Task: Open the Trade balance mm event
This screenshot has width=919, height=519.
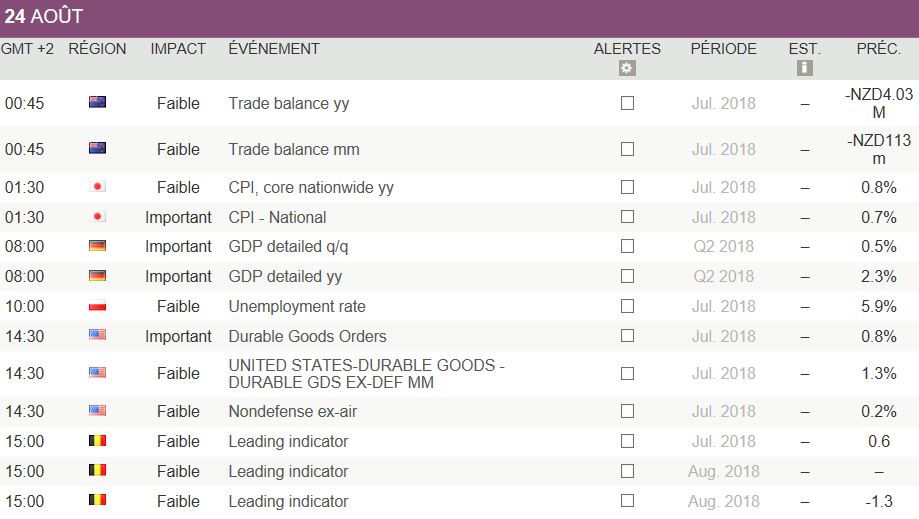Action: tap(293, 149)
